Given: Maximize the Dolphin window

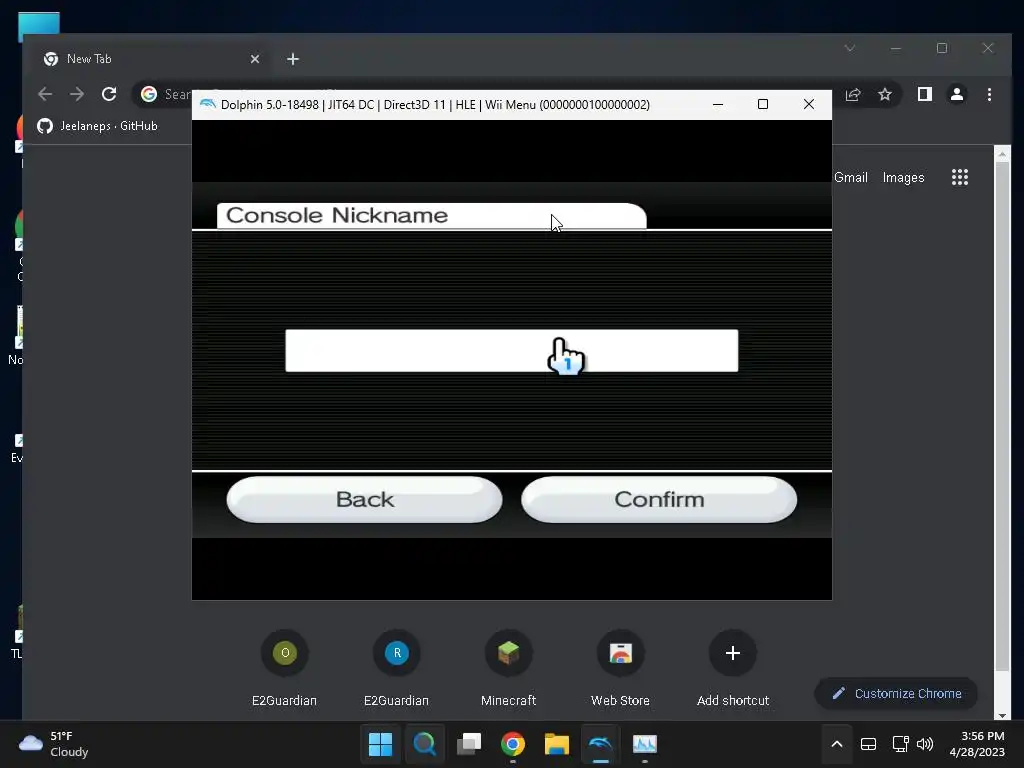Looking at the screenshot, I should 763,104.
